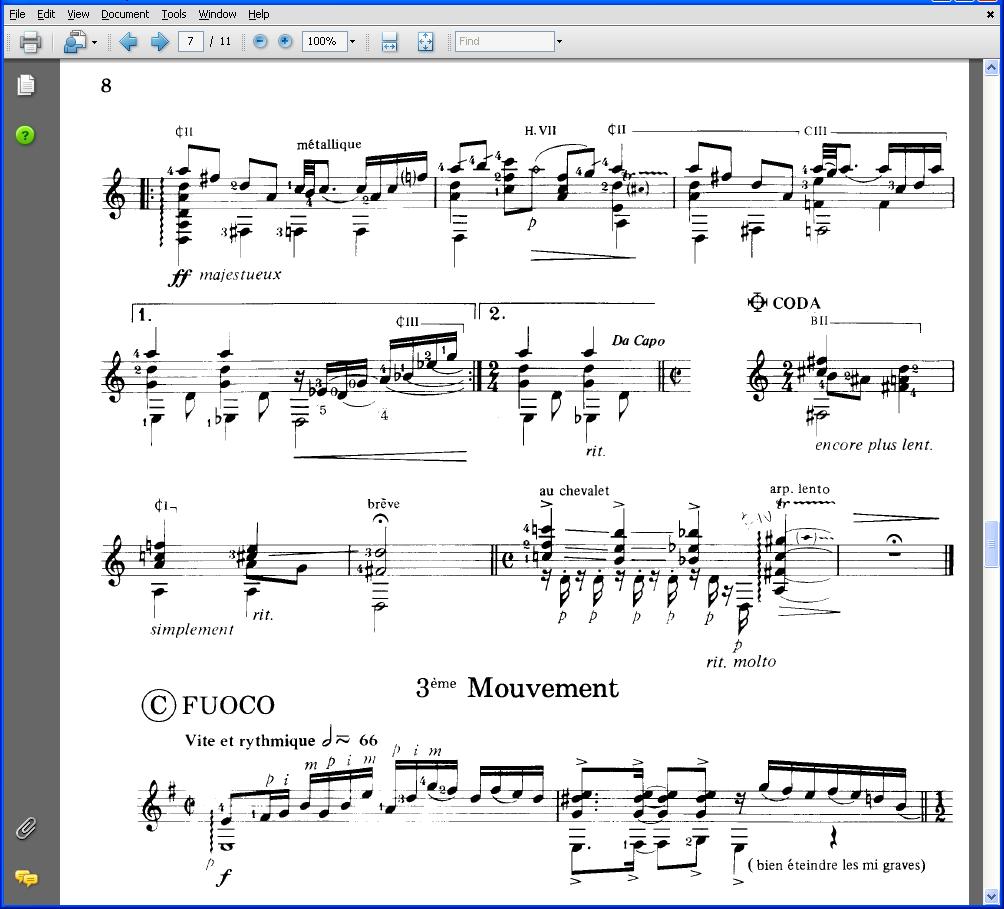Image resolution: width=1004 pixels, height=909 pixels.
Task: Click inside the Find search box
Action: pos(505,42)
